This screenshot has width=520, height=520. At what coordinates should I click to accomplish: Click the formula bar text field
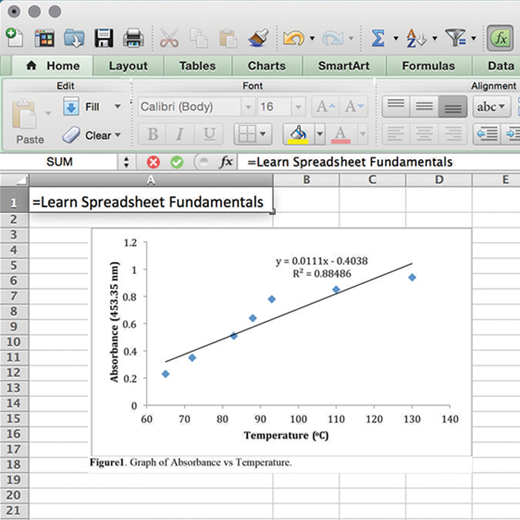tap(379, 162)
